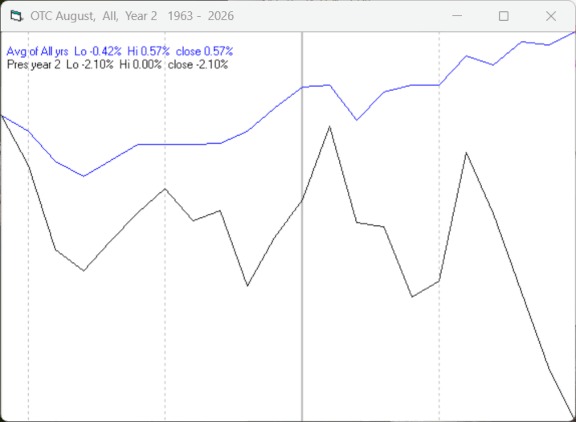This screenshot has height=422, width=576.
Task: Maximize the OTC August chart window
Action: 504,16
